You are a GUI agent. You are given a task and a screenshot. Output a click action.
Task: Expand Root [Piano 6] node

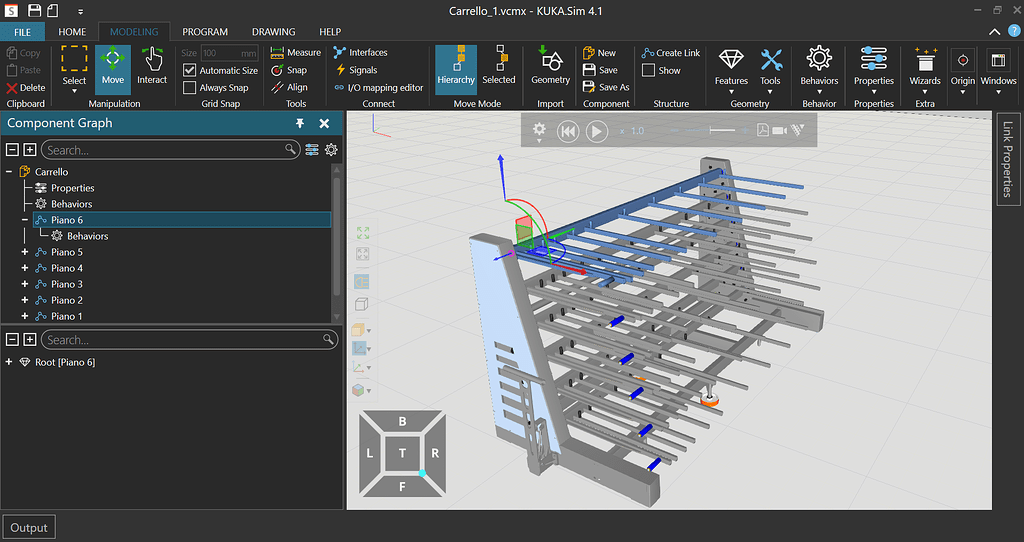coord(10,362)
